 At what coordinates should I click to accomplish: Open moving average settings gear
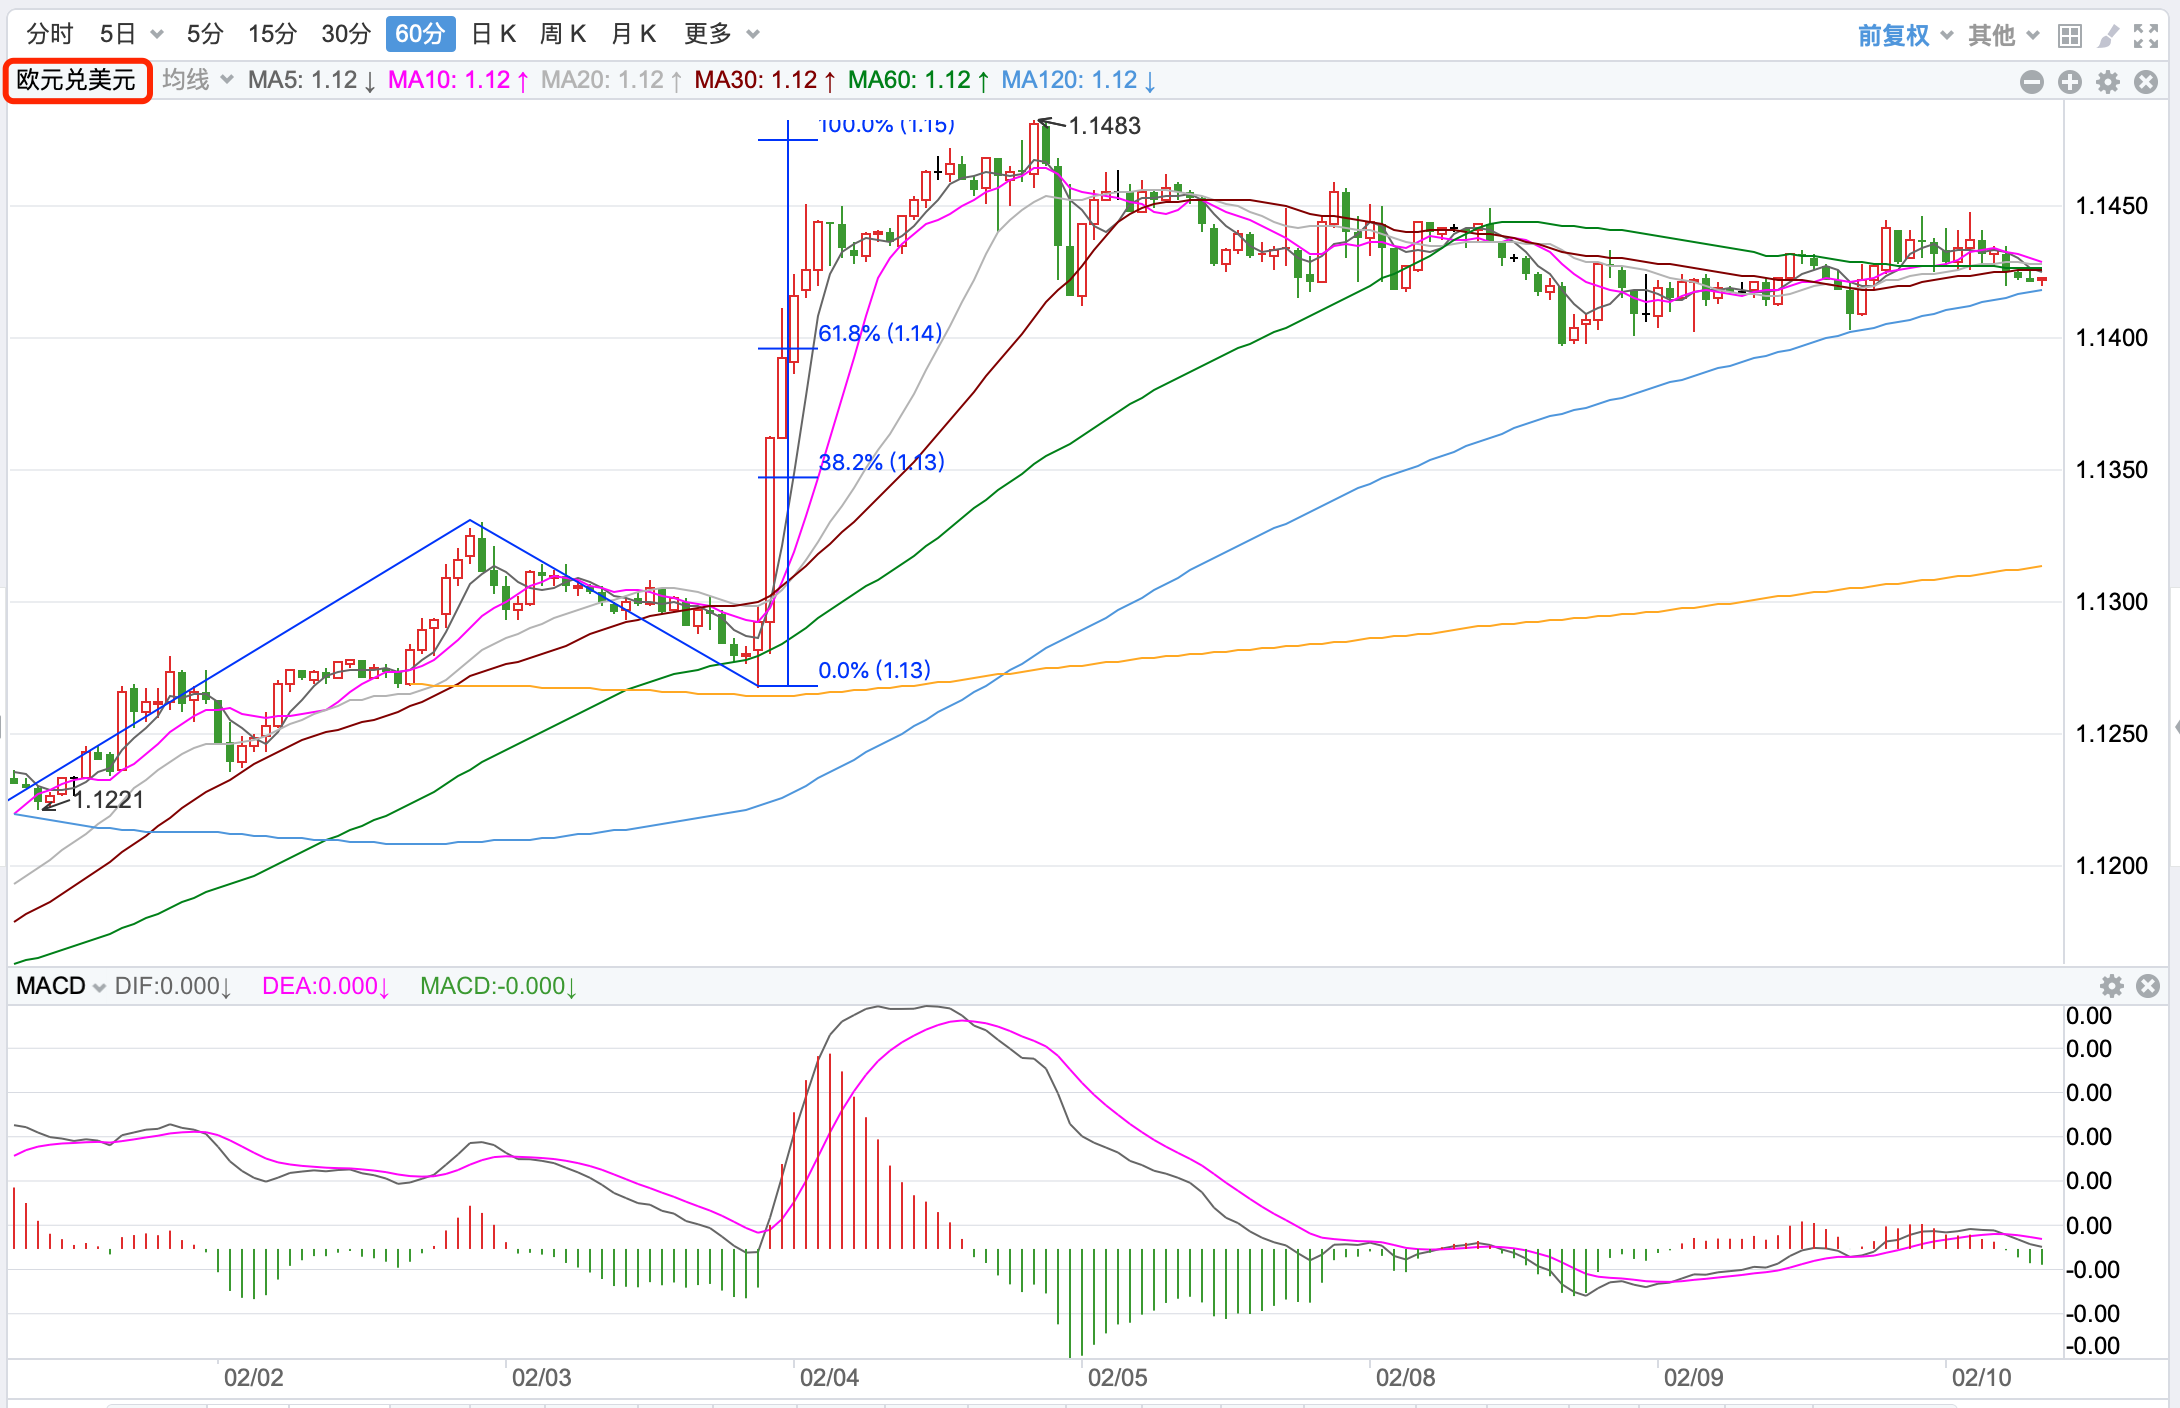[2107, 82]
